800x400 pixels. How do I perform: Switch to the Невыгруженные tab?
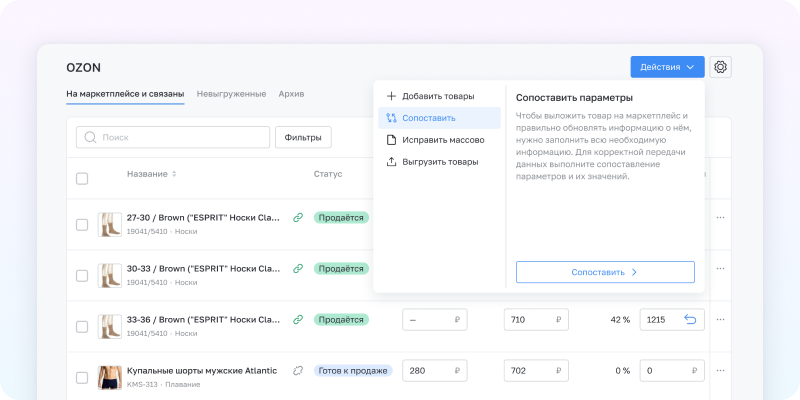231,94
